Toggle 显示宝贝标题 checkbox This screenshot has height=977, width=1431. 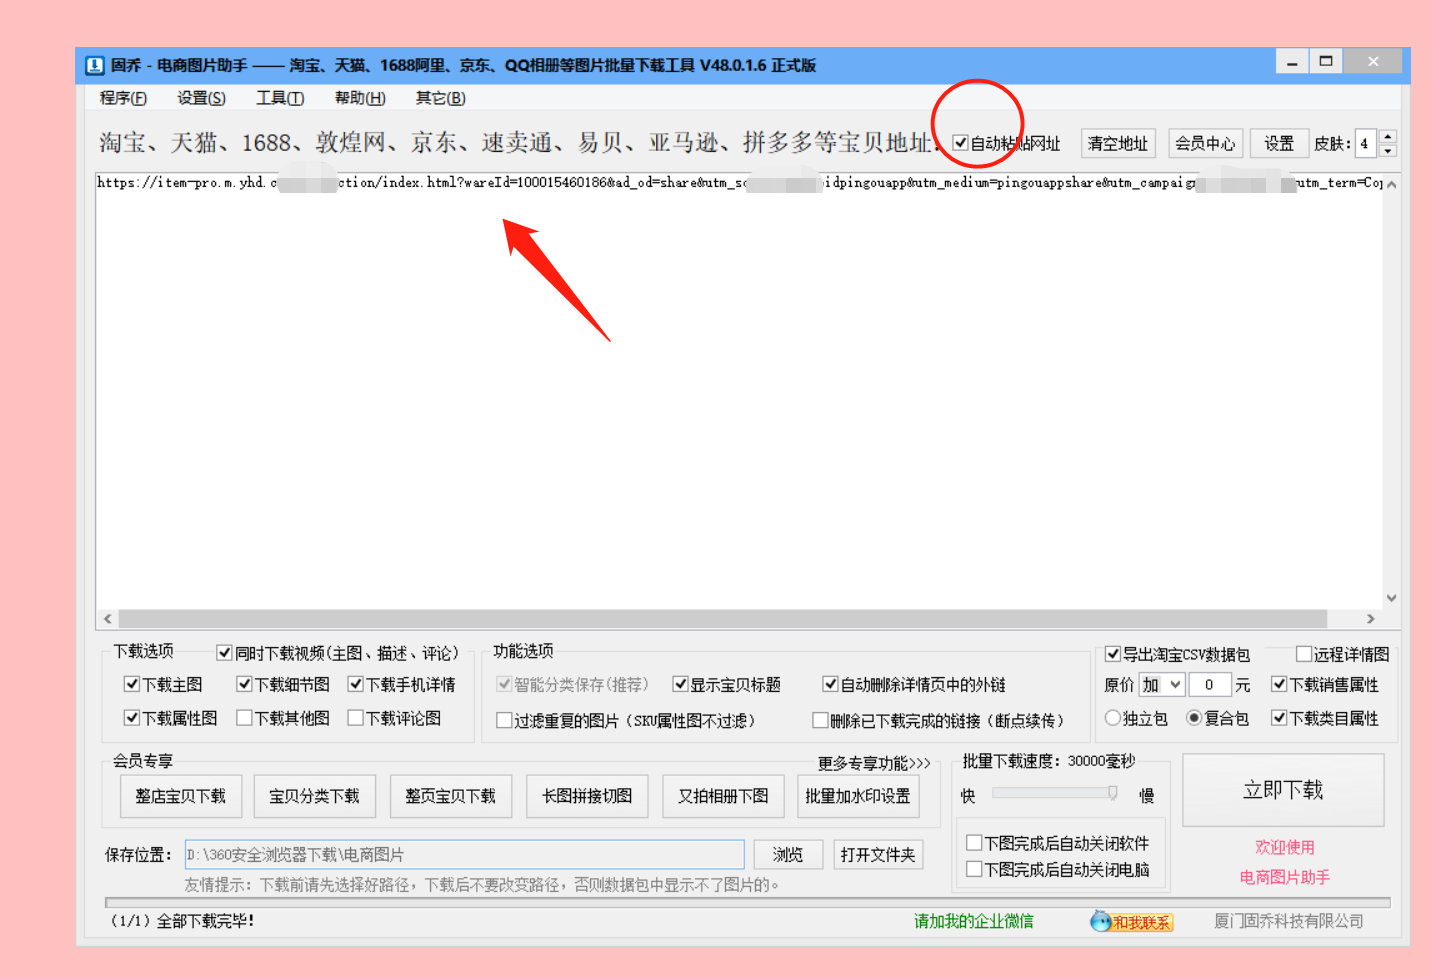click(x=680, y=684)
